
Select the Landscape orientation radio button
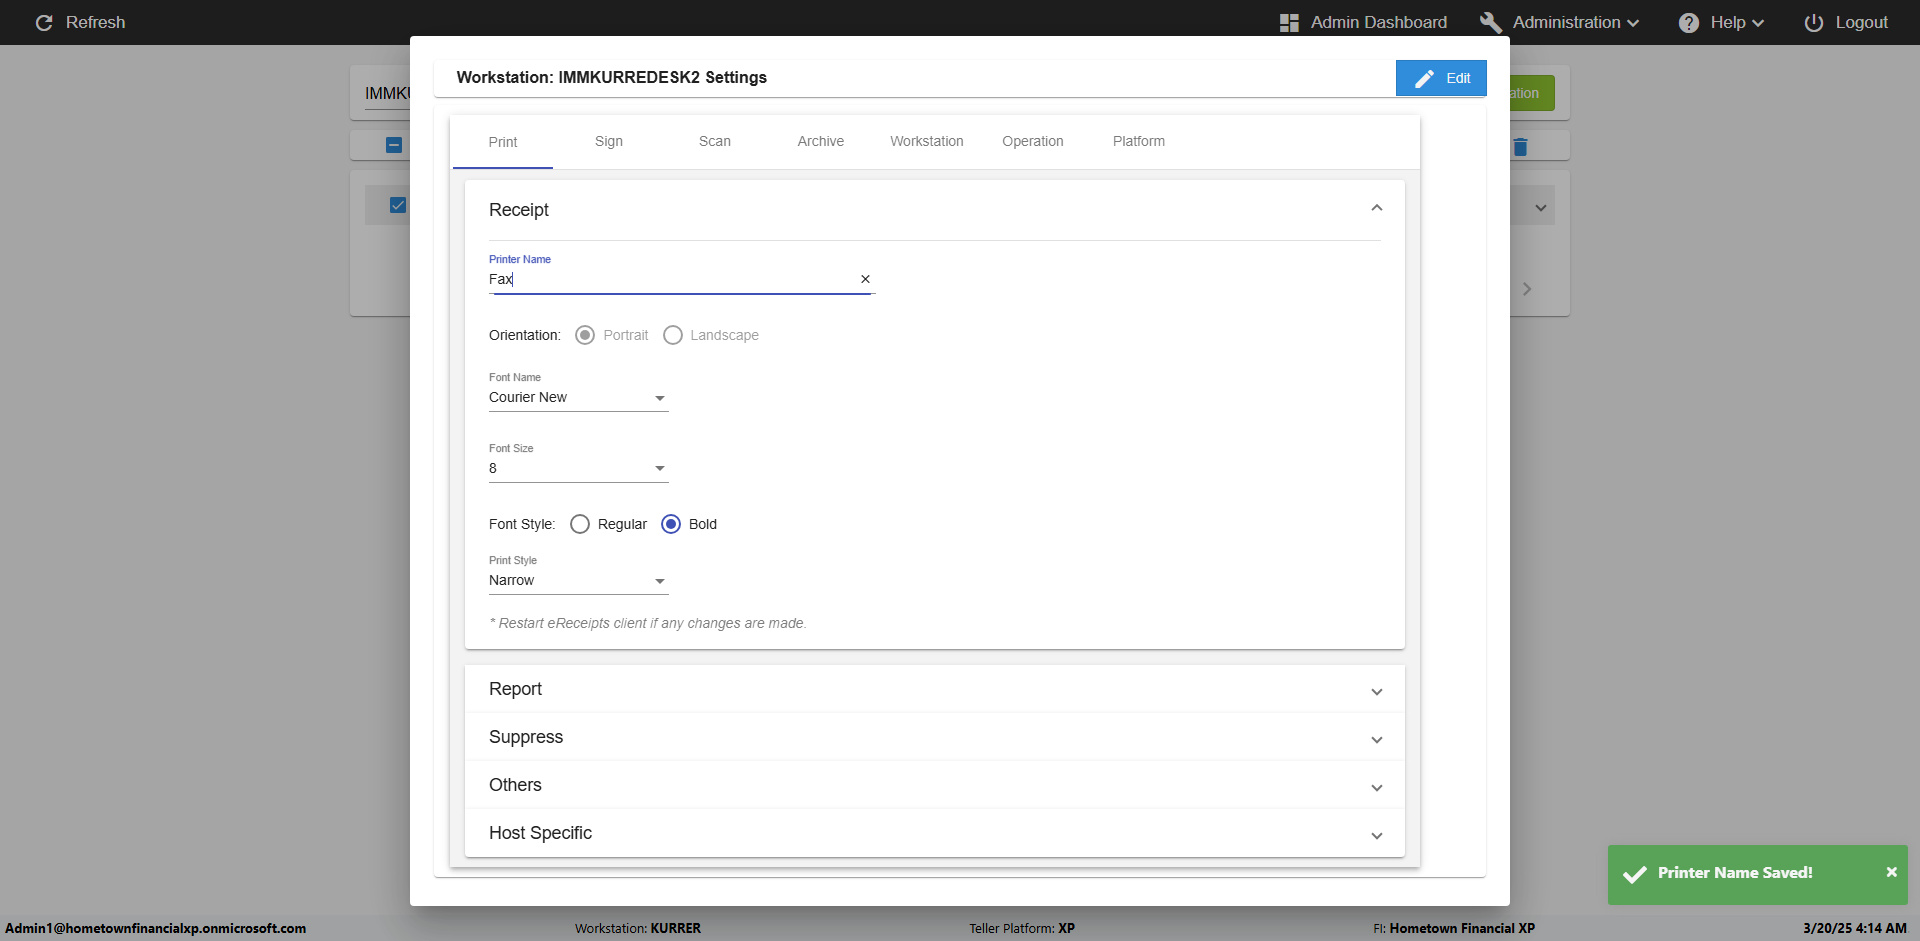point(673,335)
